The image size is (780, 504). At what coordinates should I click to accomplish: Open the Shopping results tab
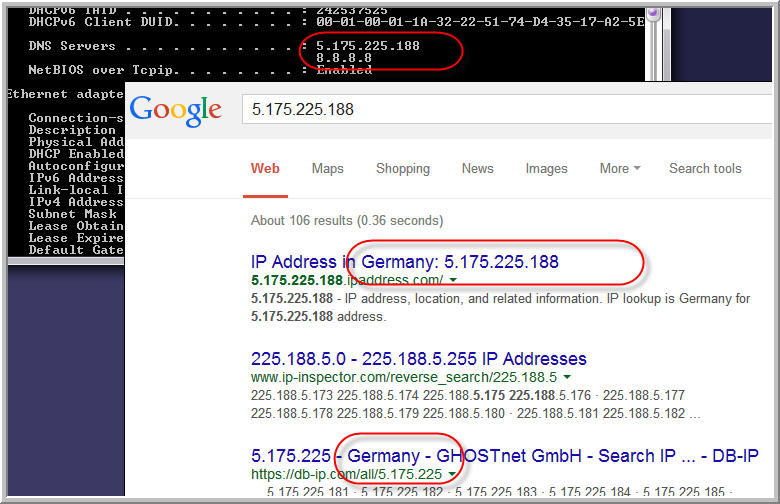[402, 169]
